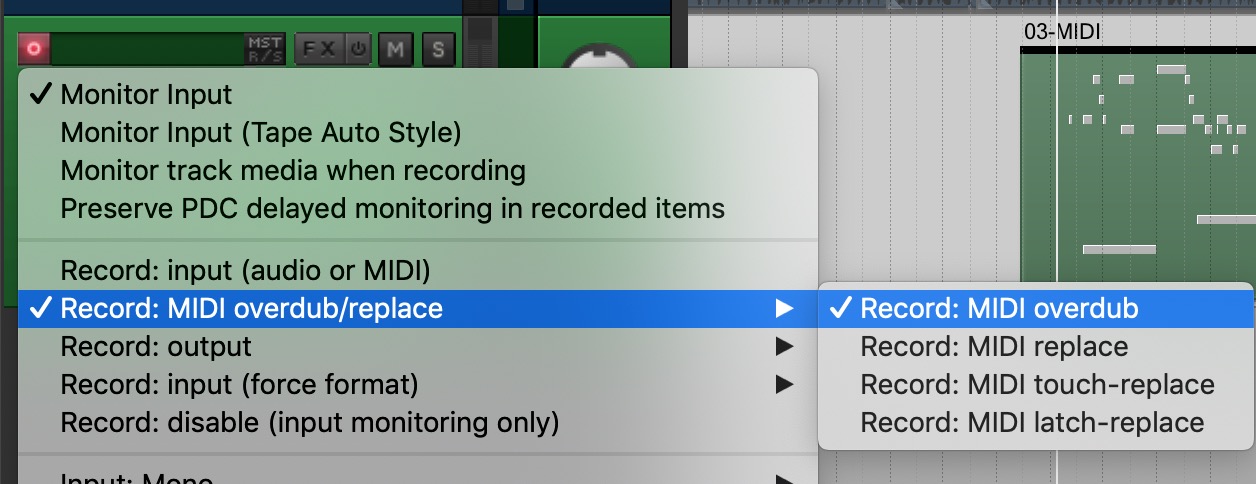
Task: Open the MST R/S routing button
Action: point(265,48)
